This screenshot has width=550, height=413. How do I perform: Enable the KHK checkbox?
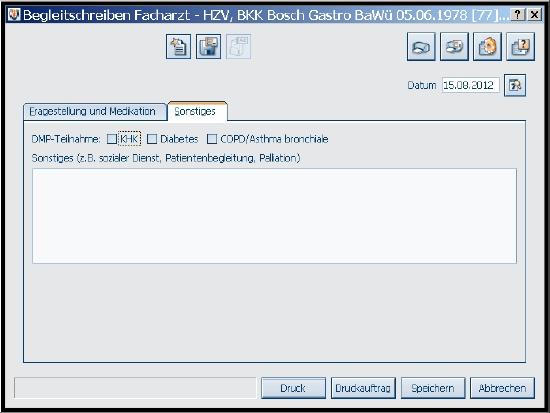pos(112,139)
